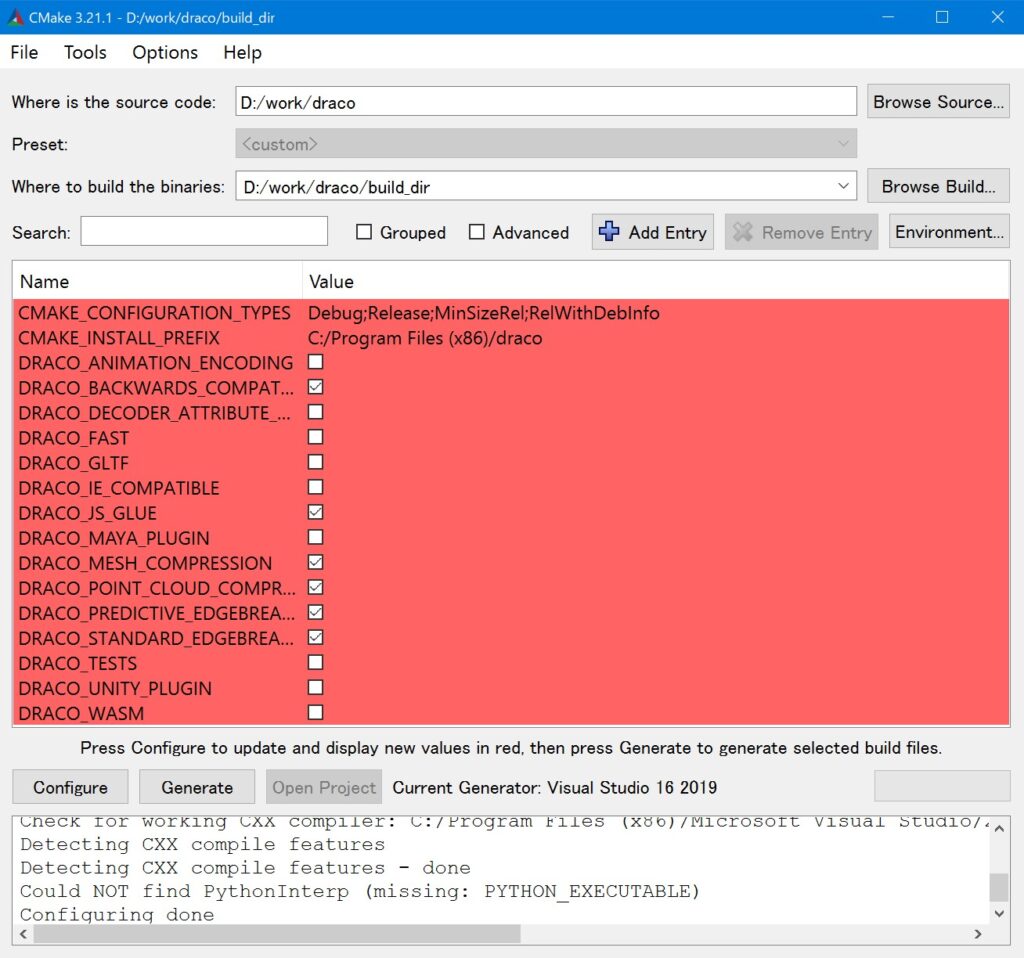Check the DRACO_WASM checkbox
This screenshot has width=1024, height=958.
tap(315, 712)
